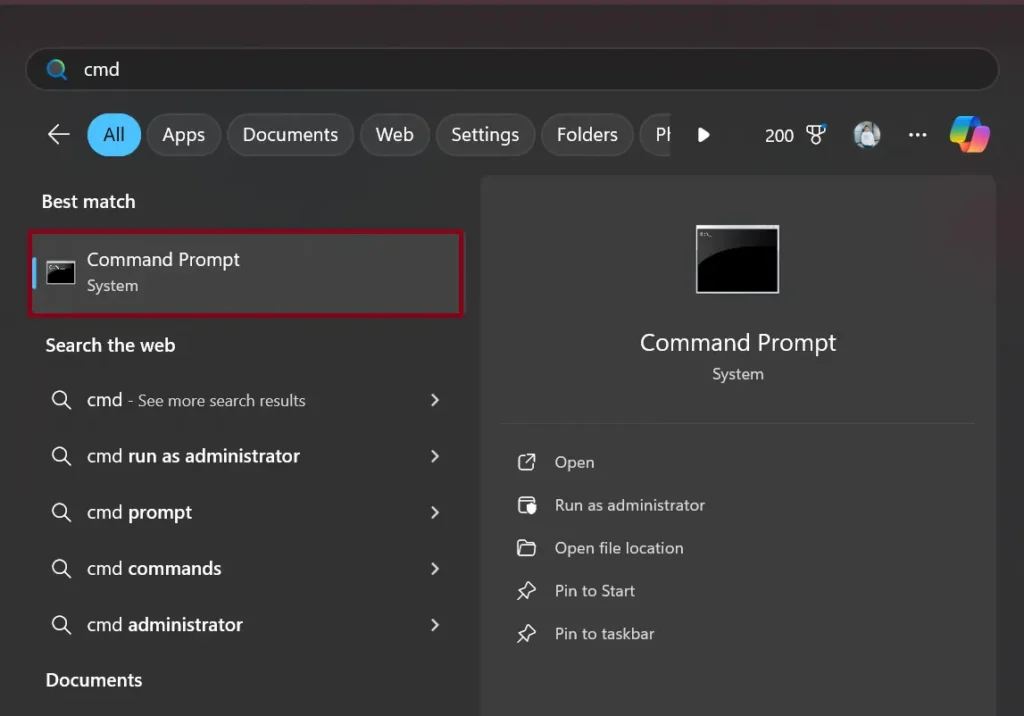Click the search magnifier icon in search box
1024x716 pixels.
pyautogui.click(x=57, y=69)
